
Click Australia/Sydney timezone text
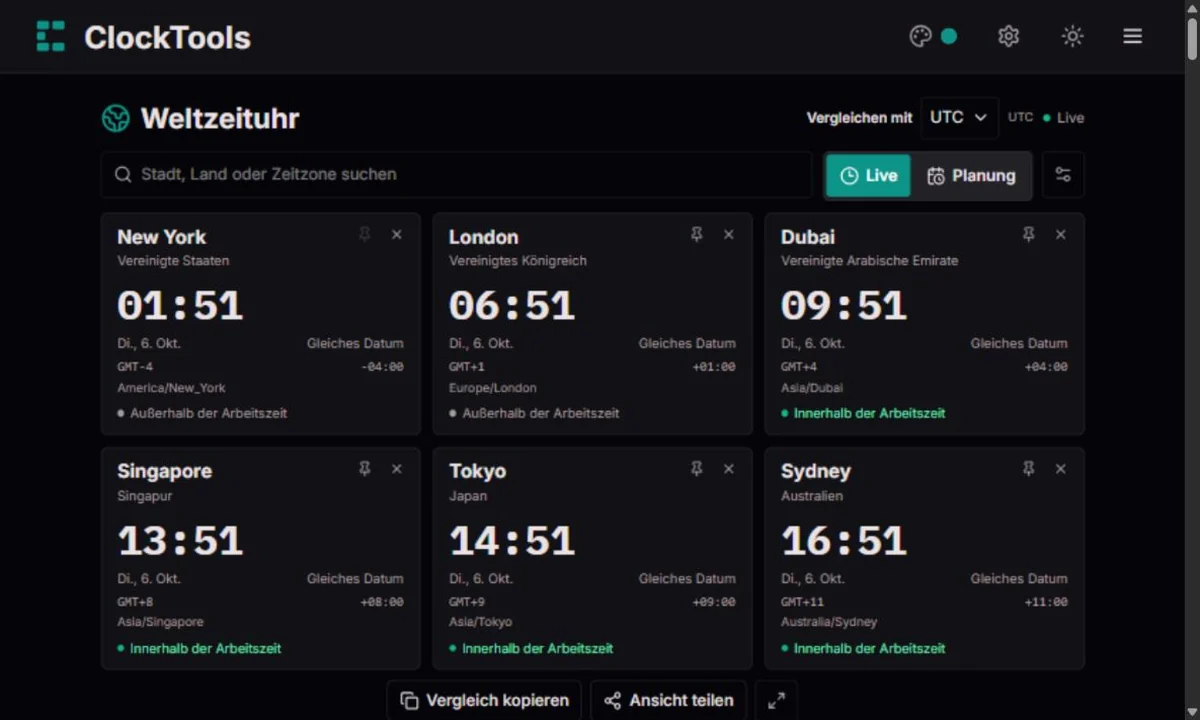pos(829,622)
